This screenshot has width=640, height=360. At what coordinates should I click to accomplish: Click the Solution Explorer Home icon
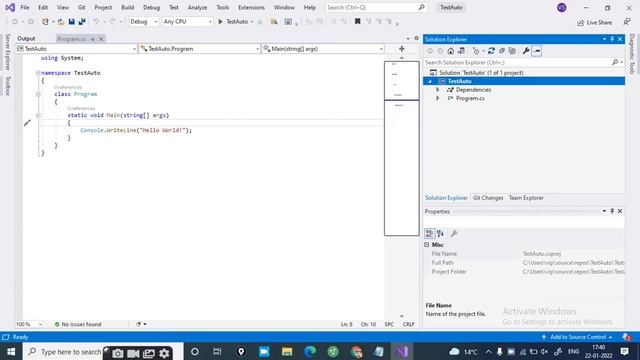tap(451, 51)
